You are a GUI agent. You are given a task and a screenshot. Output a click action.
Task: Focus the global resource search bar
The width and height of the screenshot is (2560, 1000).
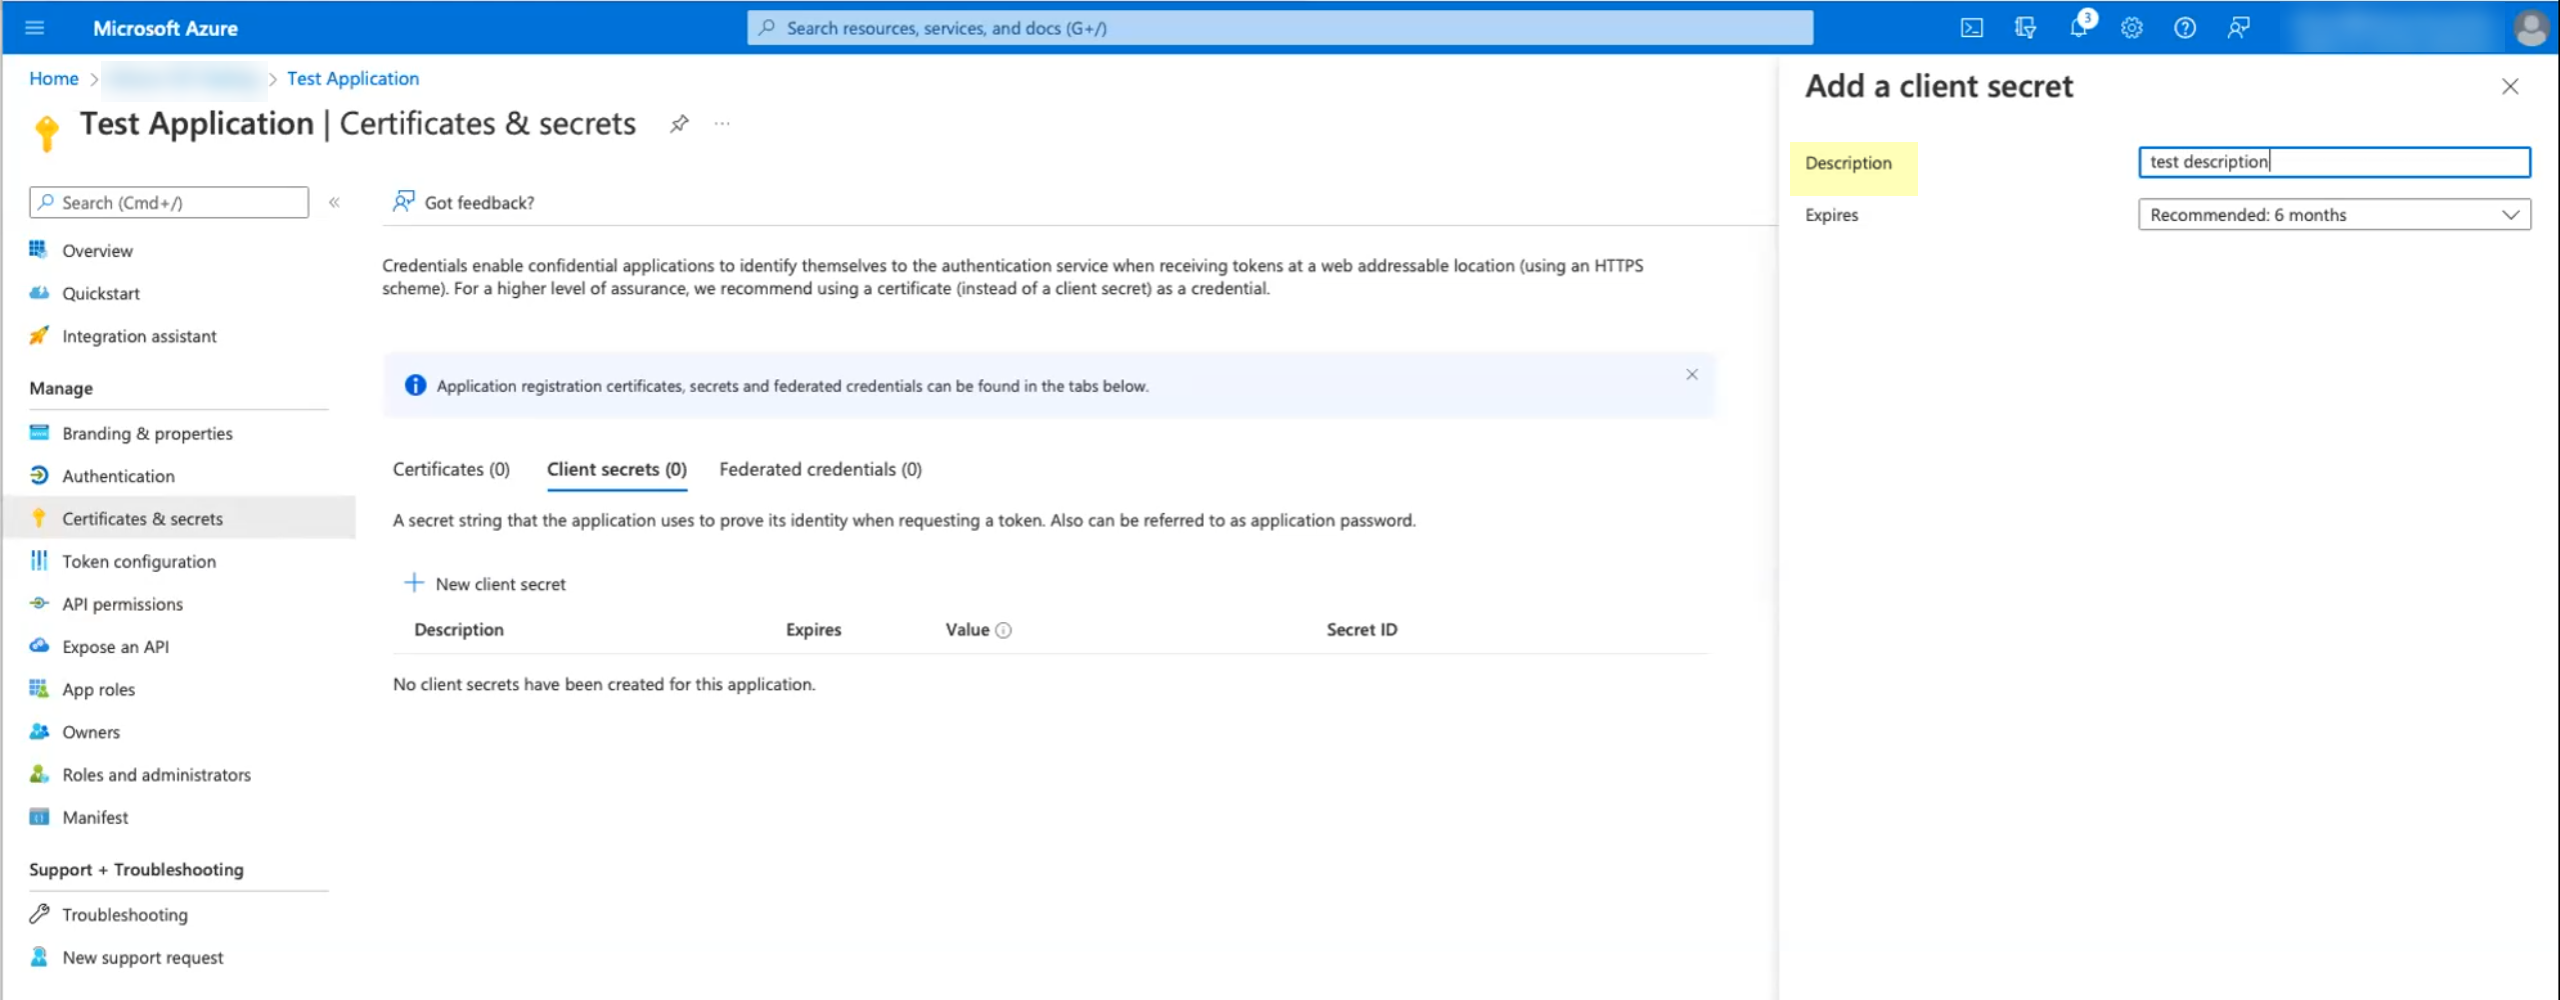1280,28
